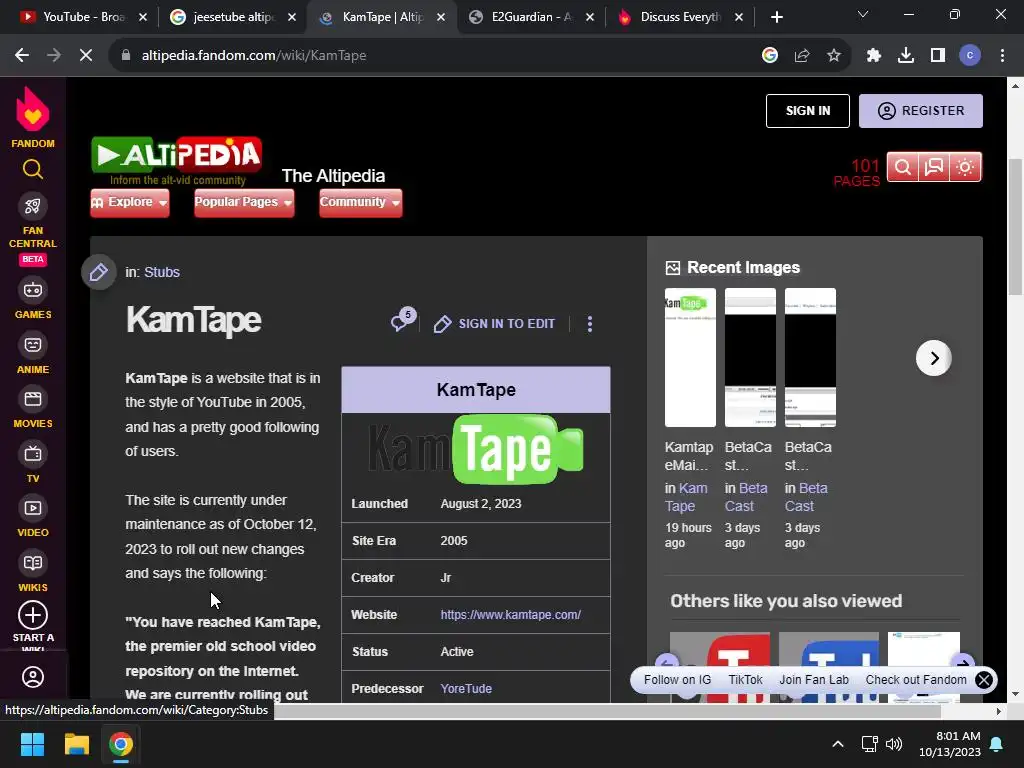Screen dimensions: 1024x768
Task: Expand the Explore dropdown menu
Action: 130,202
